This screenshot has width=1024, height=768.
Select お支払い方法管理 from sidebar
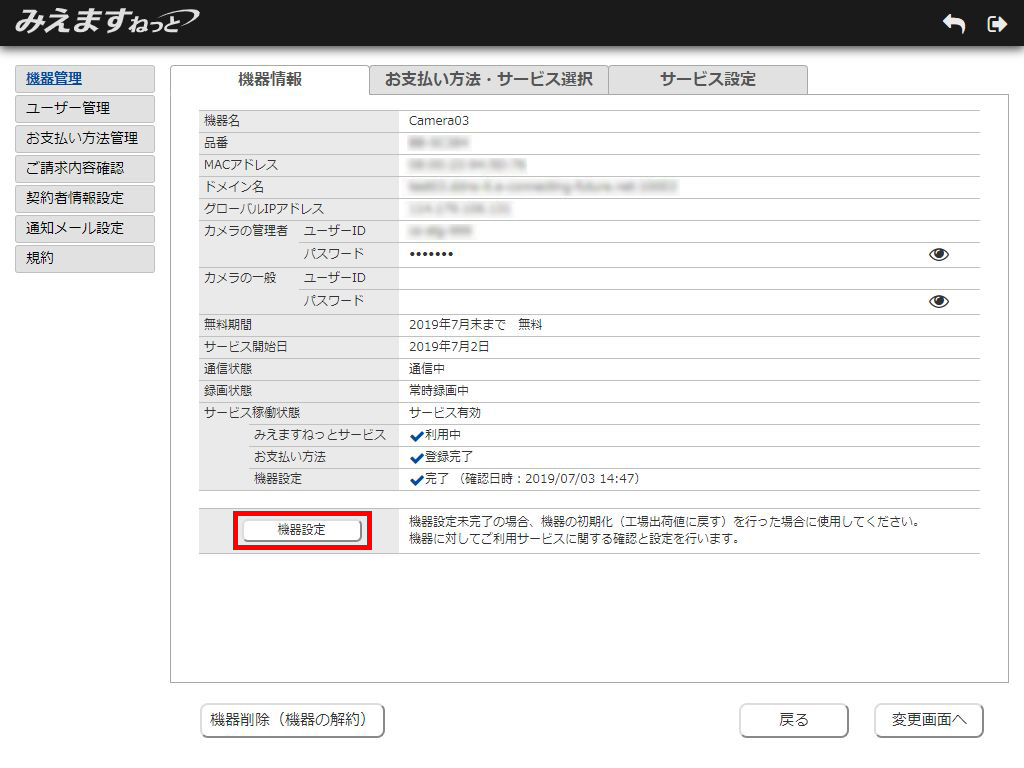pos(85,139)
